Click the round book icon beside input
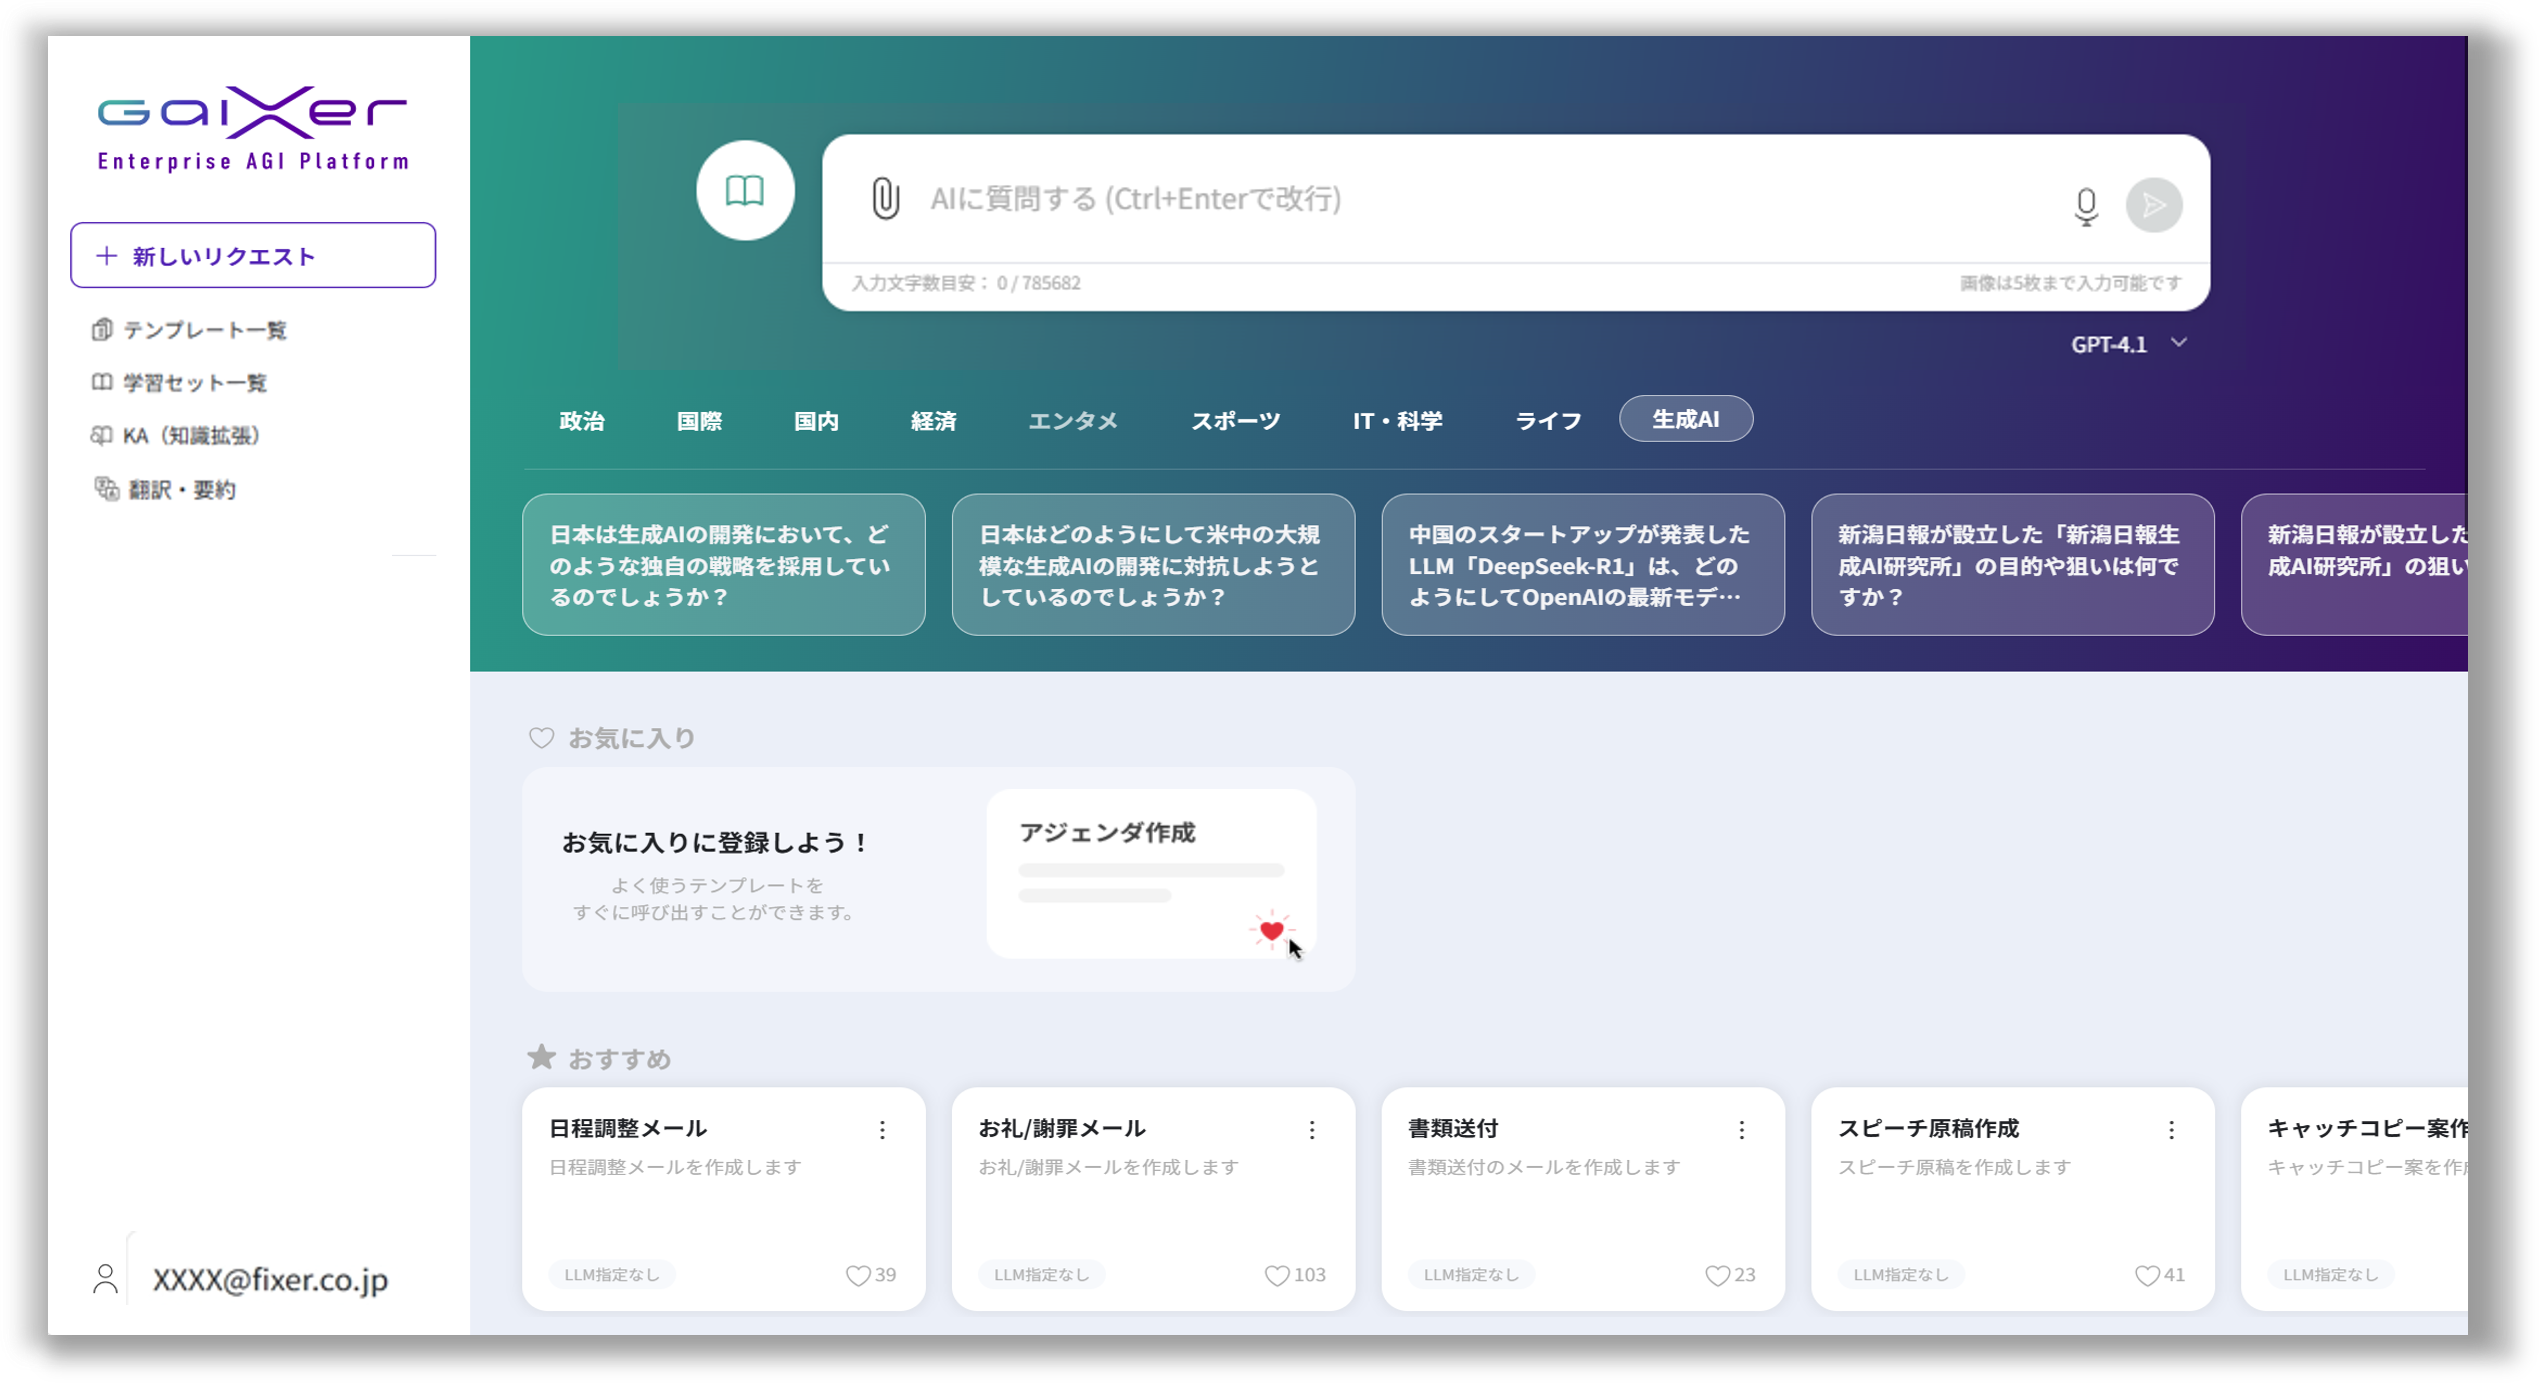Image resolution: width=2540 pixels, height=1384 pixels. pyautogui.click(x=745, y=190)
